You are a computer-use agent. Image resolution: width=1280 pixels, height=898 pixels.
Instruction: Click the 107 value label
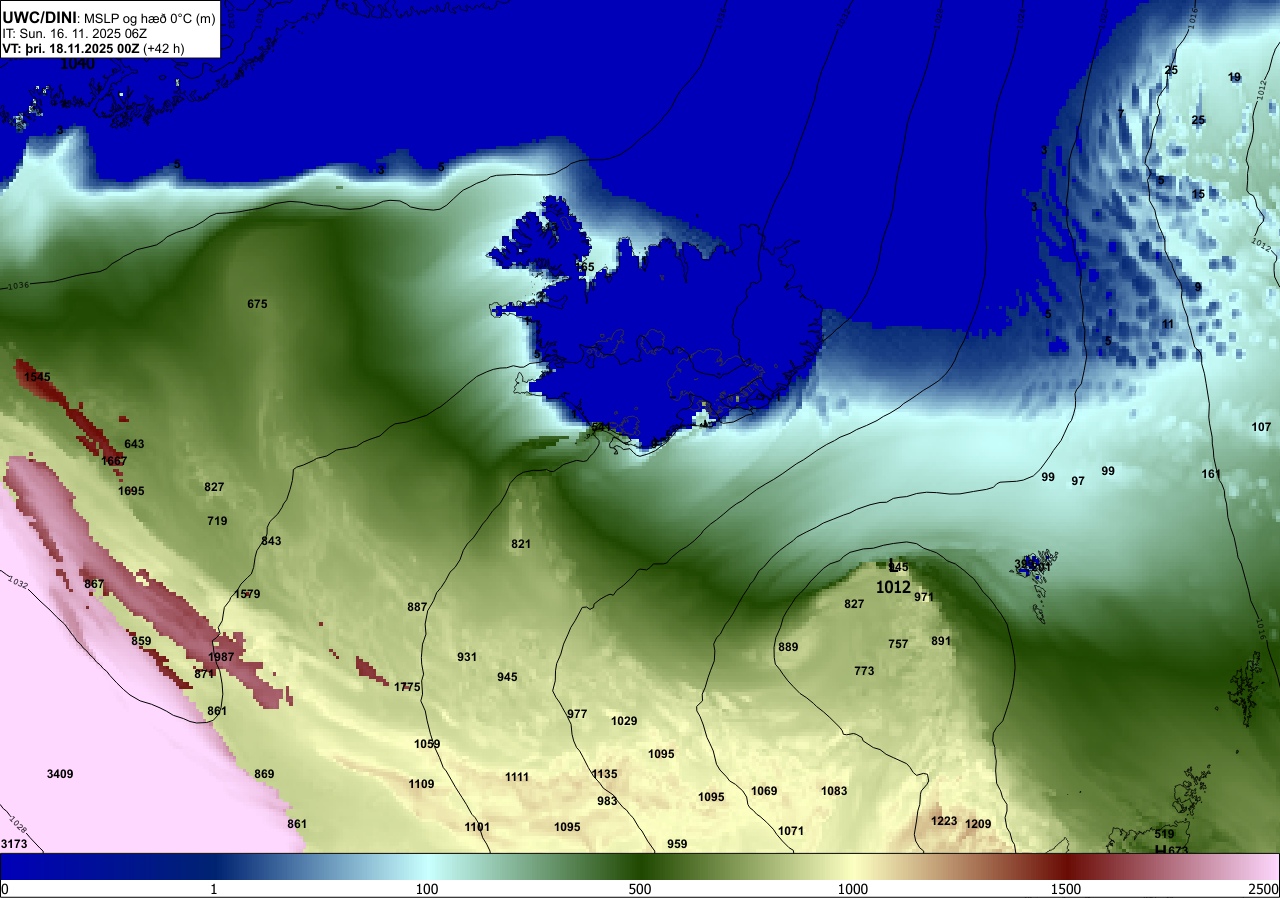point(1261,427)
